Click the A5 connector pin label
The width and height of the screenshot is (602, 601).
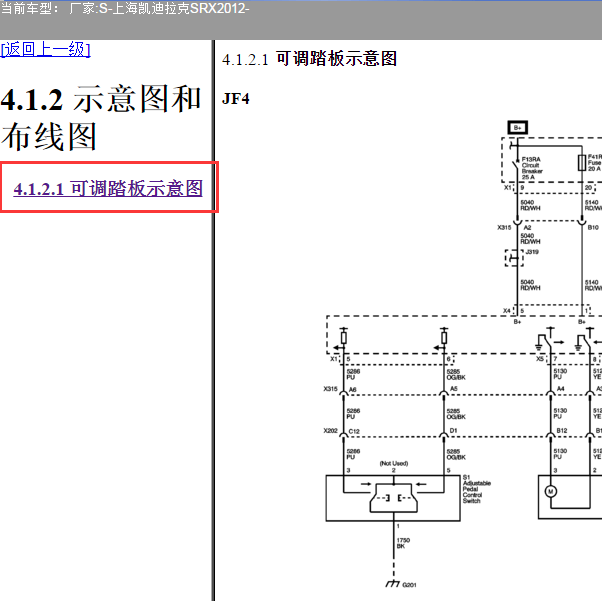pos(453,389)
